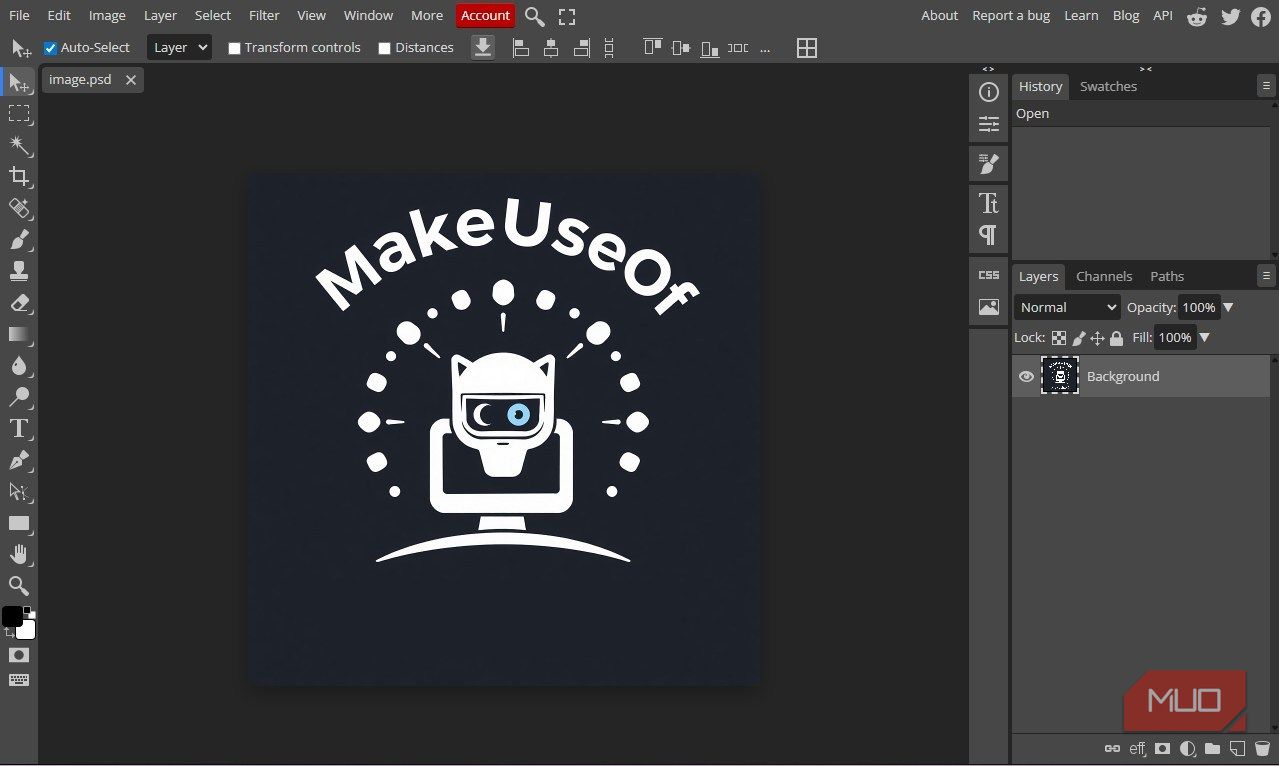Select the Zoom tool in toolbar
This screenshot has width=1279, height=766.
(19, 586)
